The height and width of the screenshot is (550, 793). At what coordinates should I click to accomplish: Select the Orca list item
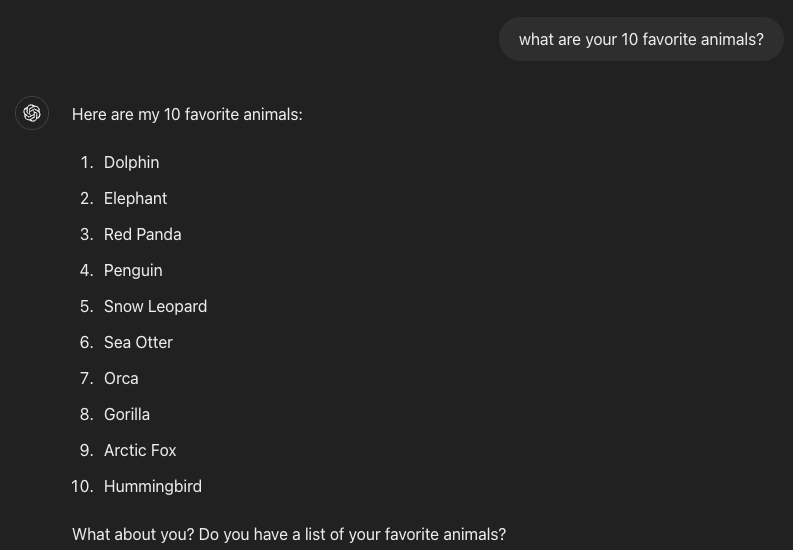[121, 378]
